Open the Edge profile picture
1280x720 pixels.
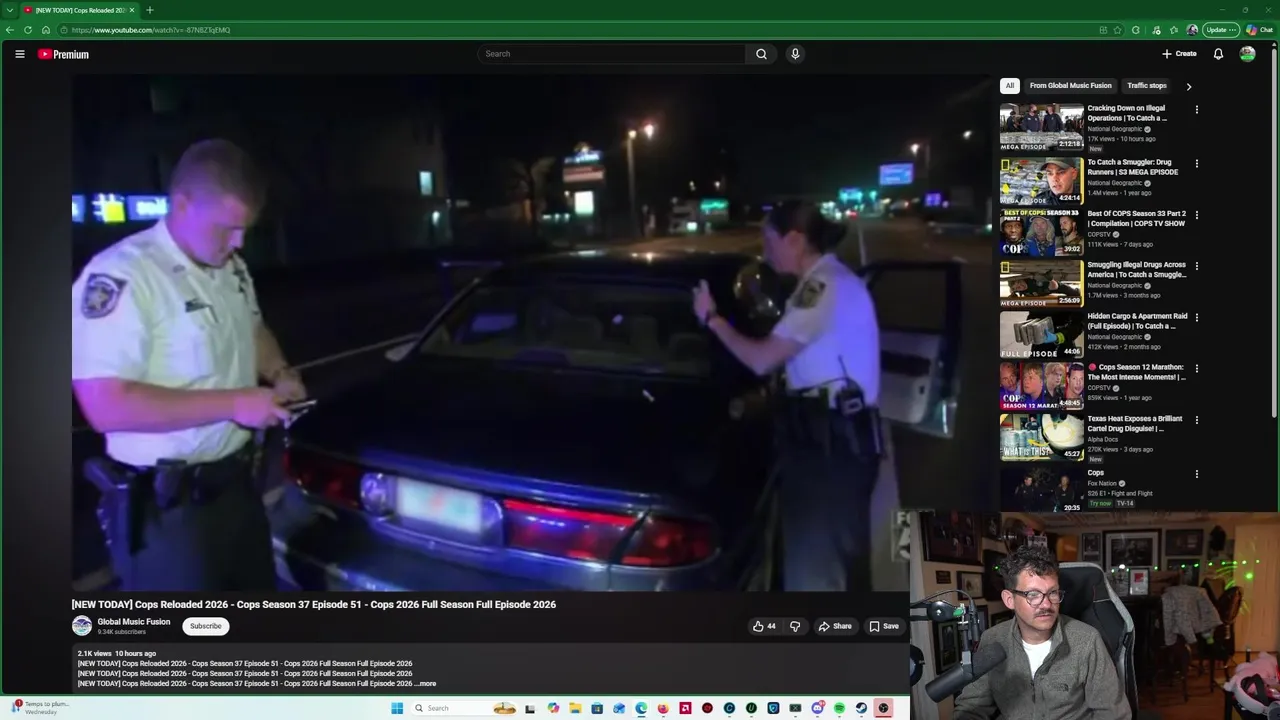(1192, 30)
